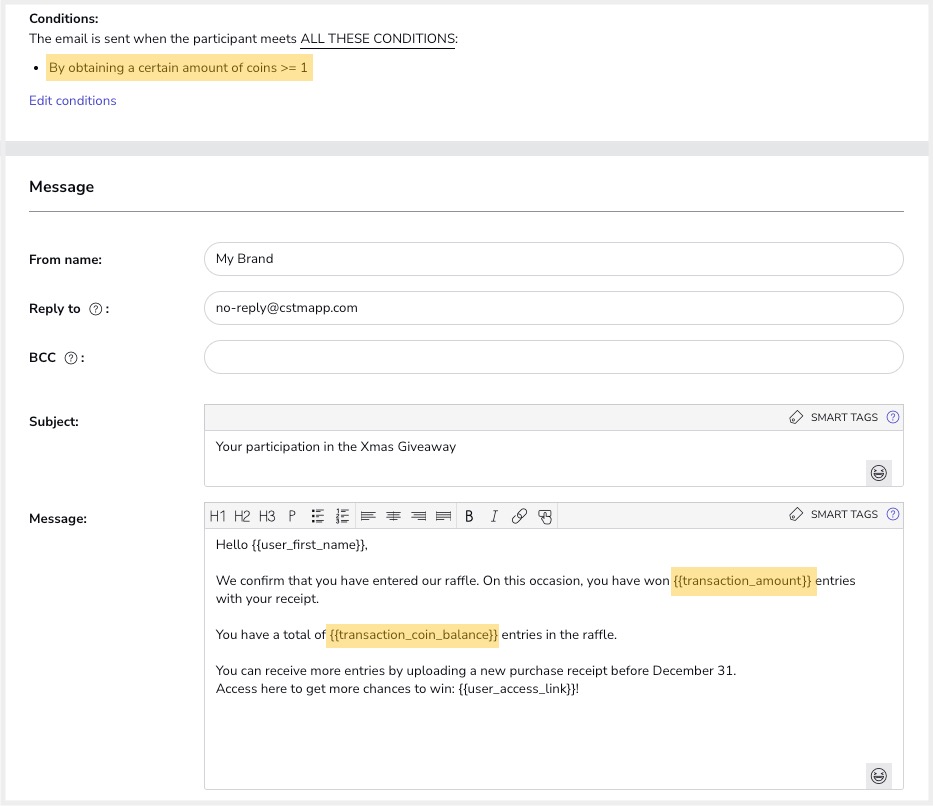Image resolution: width=933 pixels, height=806 pixels.
Task: Open emoji picker for the Message body
Action: 879,775
